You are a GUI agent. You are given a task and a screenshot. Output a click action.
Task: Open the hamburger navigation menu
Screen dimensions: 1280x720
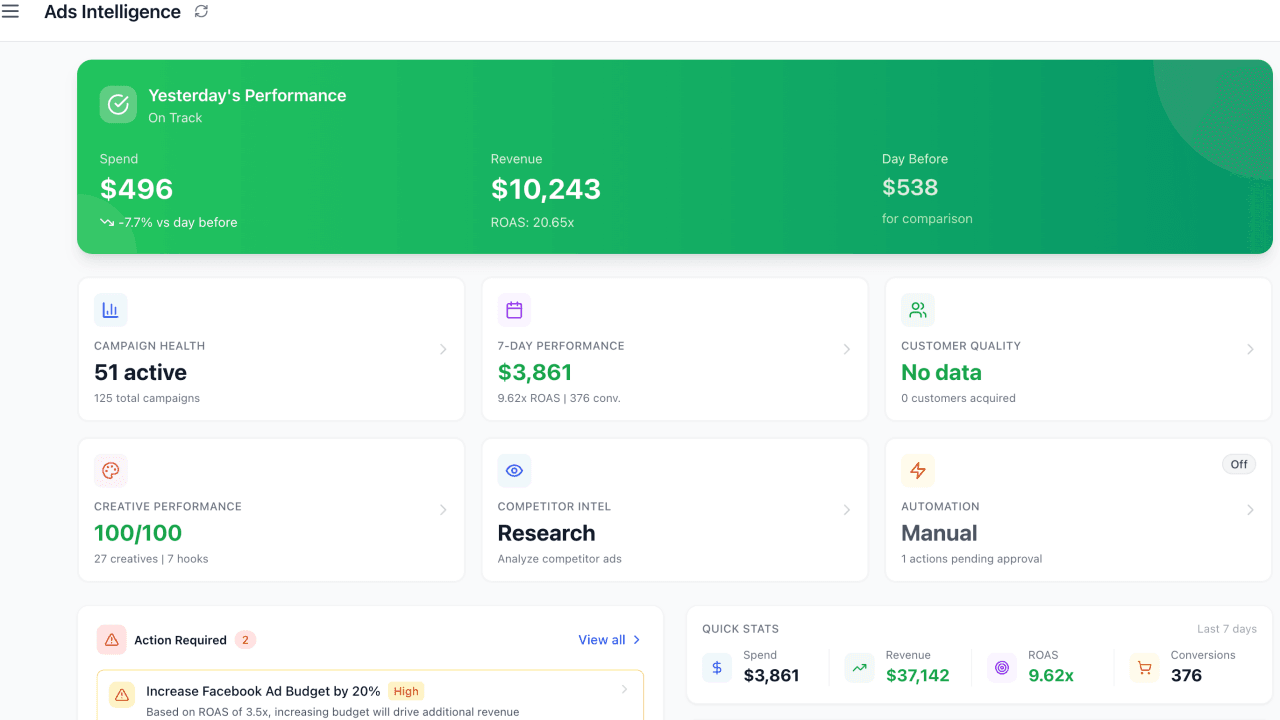[11, 11]
